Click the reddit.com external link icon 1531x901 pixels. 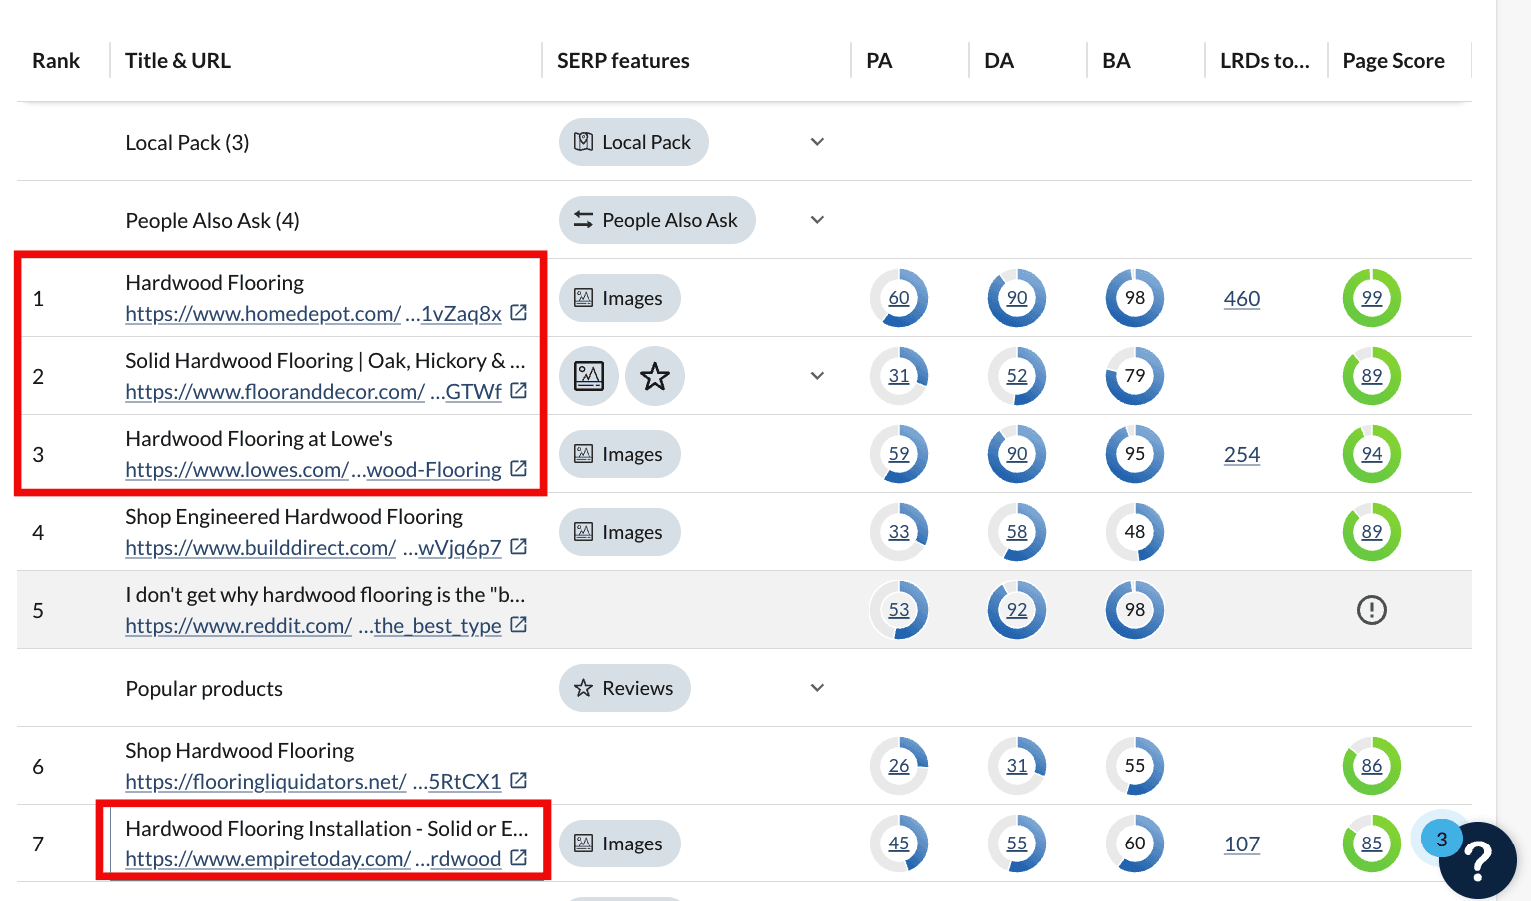click(518, 625)
